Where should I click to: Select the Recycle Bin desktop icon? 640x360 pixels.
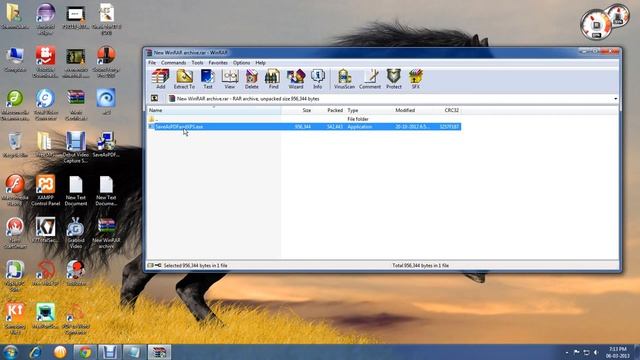[x=15, y=145]
